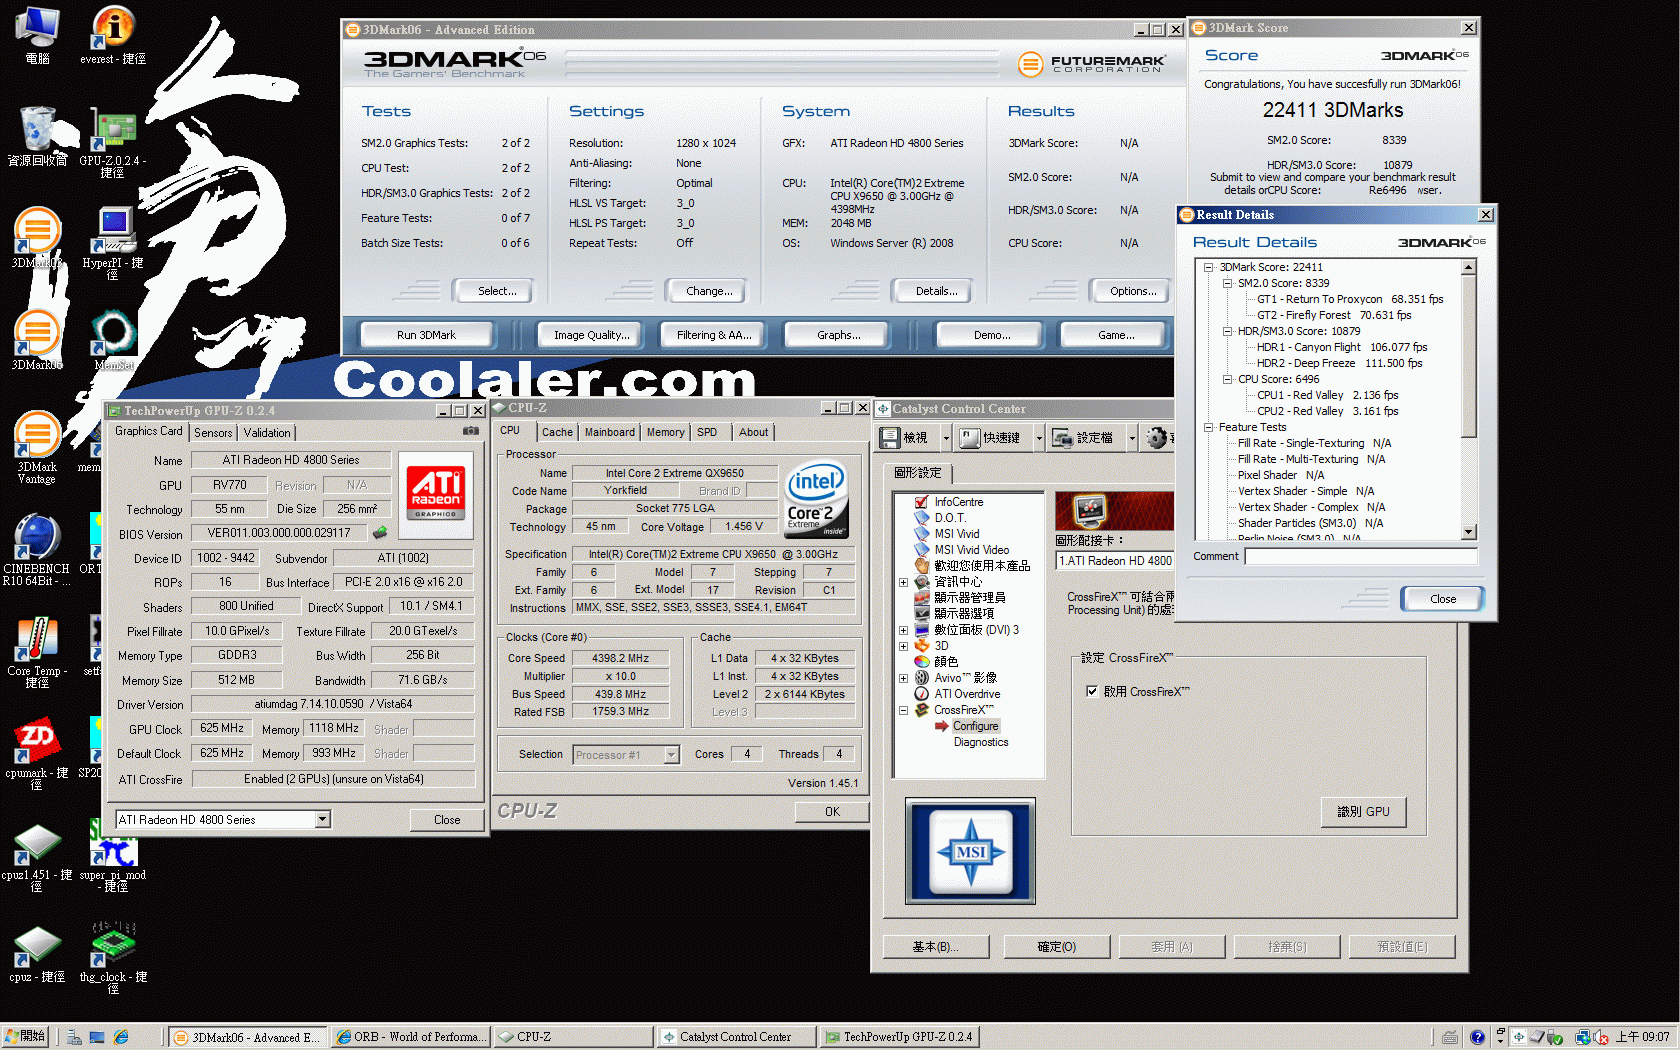The image size is (1680, 1050).
Task: Open the 3DMark Vantage desktop icon
Action: tap(37, 447)
